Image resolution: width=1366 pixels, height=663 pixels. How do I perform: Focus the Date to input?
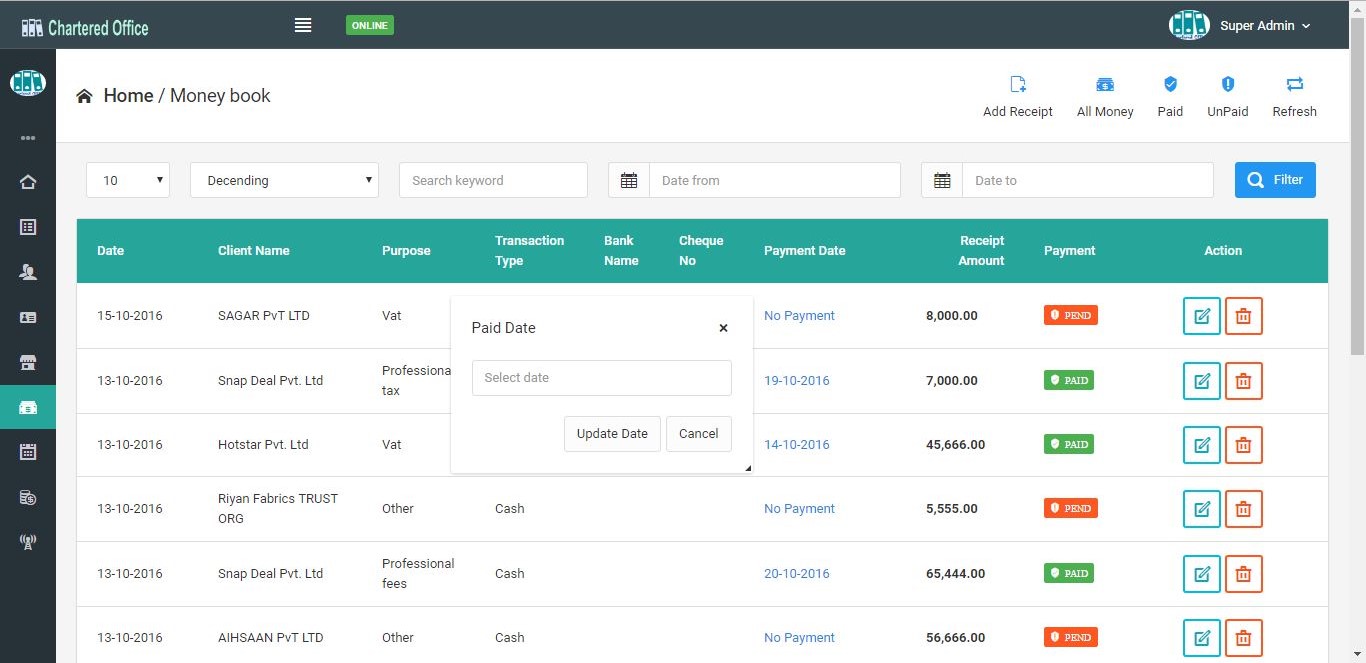1088,180
